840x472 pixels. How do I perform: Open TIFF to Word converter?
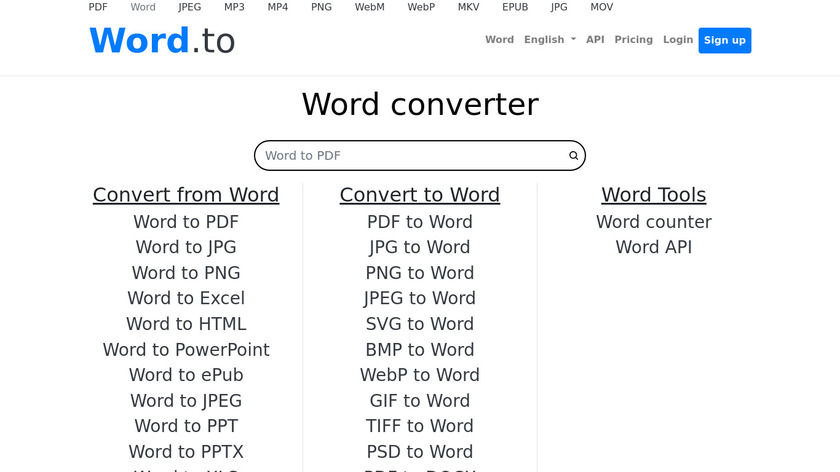point(419,426)
